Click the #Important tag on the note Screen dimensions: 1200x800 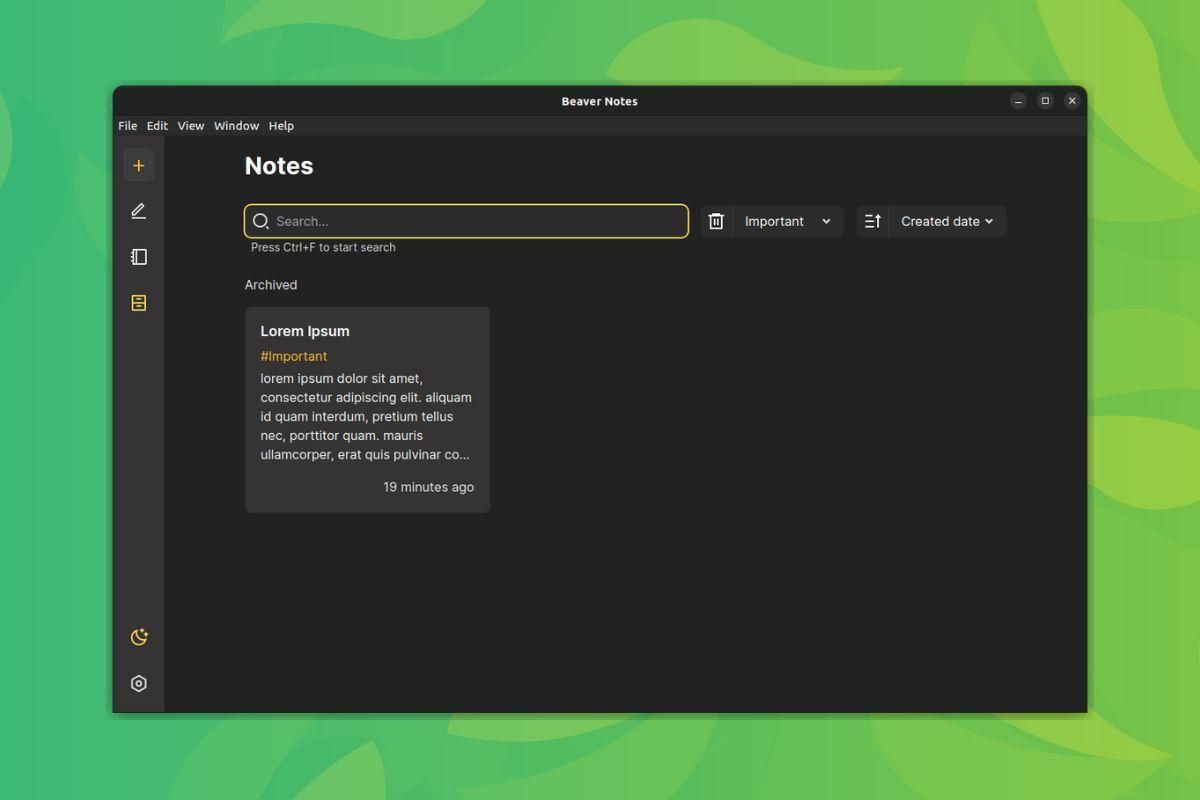(x=293, y=356)
